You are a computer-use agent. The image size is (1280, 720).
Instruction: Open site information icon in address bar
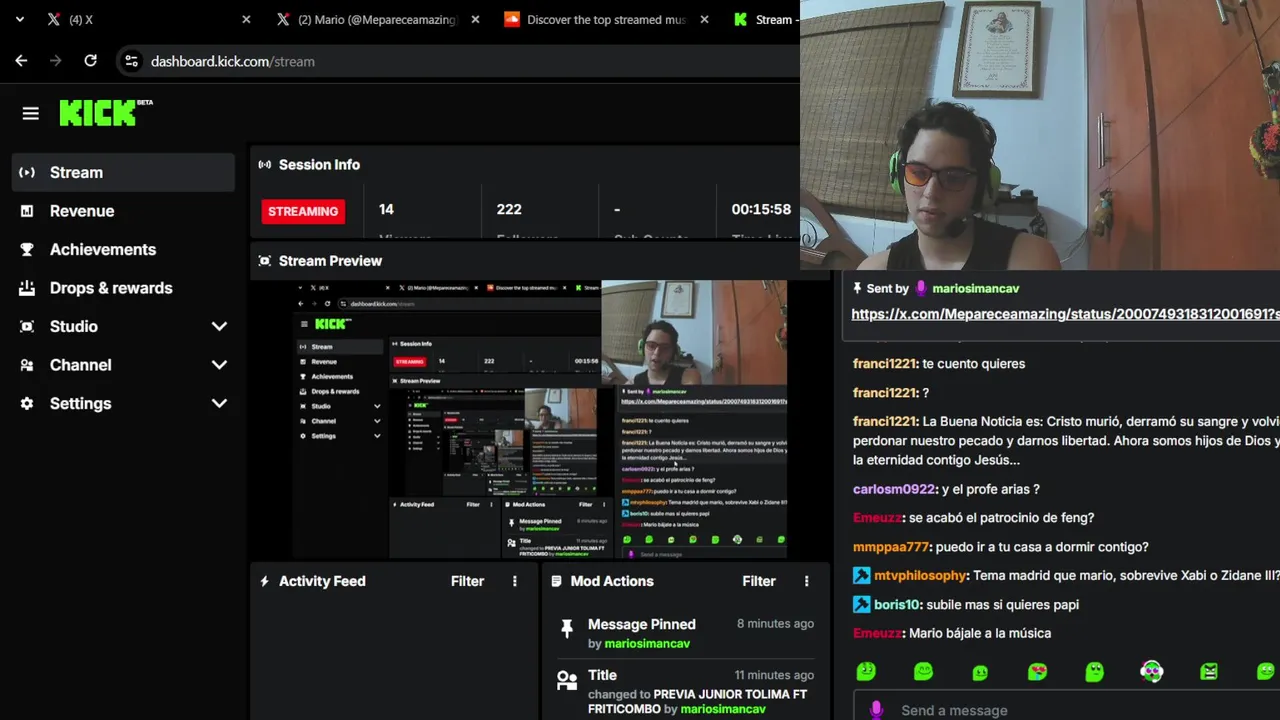pos(131,61)
